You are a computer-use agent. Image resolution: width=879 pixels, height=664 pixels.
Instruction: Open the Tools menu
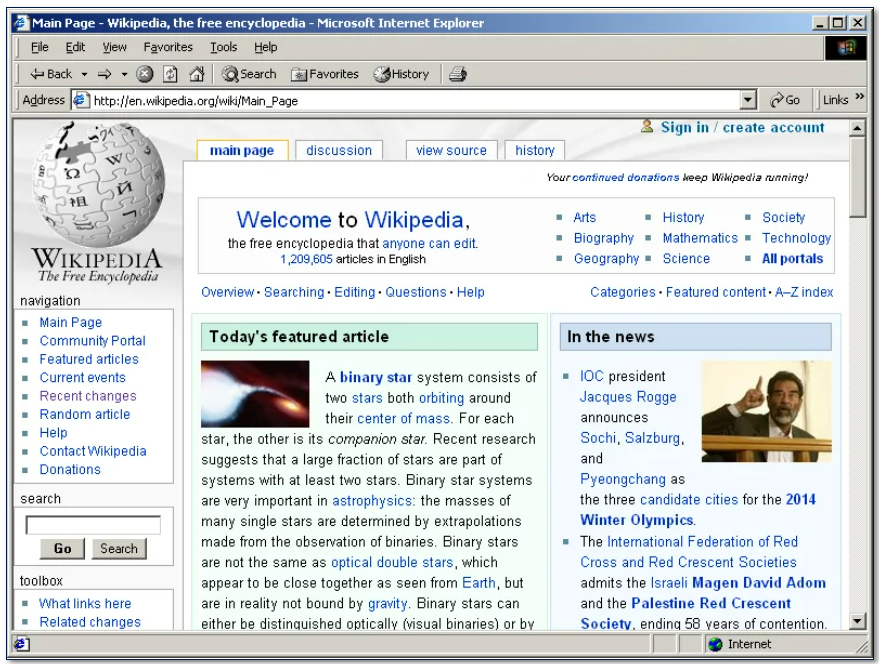[x=222, y=47]
